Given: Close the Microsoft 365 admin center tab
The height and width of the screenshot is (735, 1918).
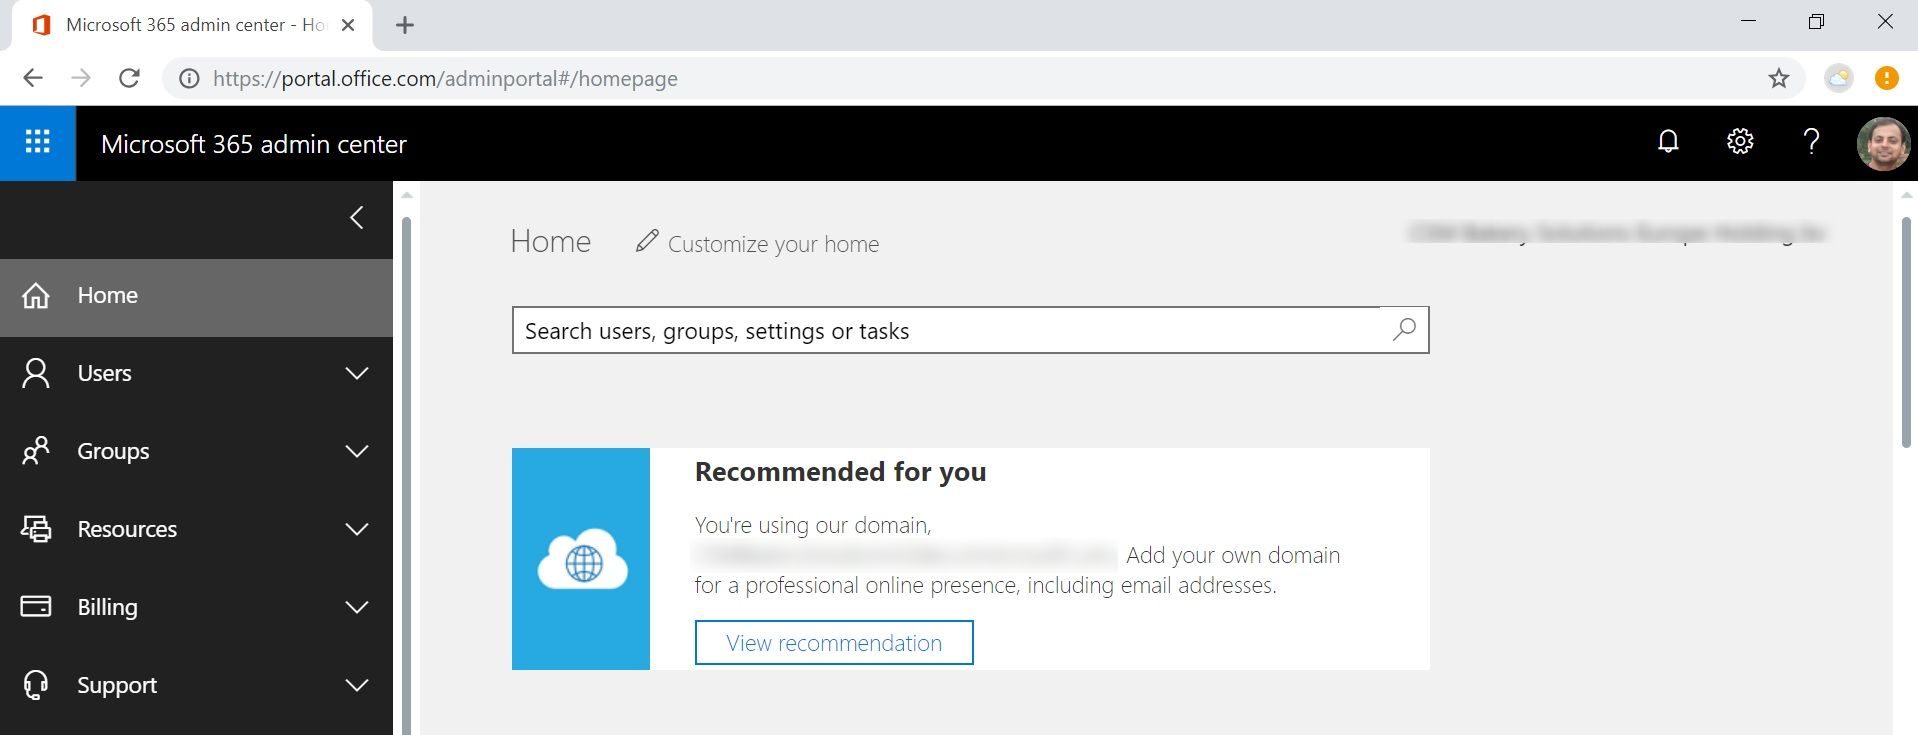Looking at the screenshot, I should tap(348, 25).
